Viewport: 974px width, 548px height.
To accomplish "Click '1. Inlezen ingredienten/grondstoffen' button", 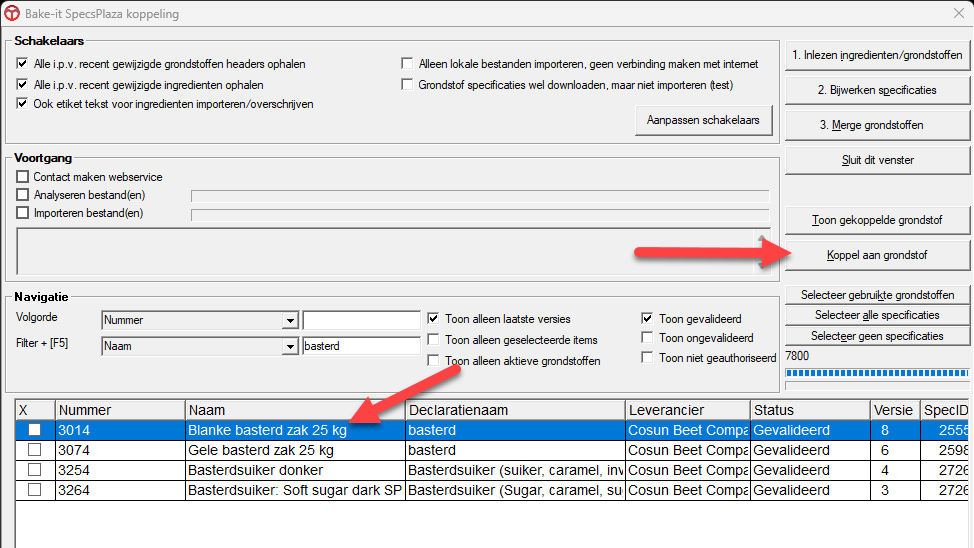I will pos(877,55).
